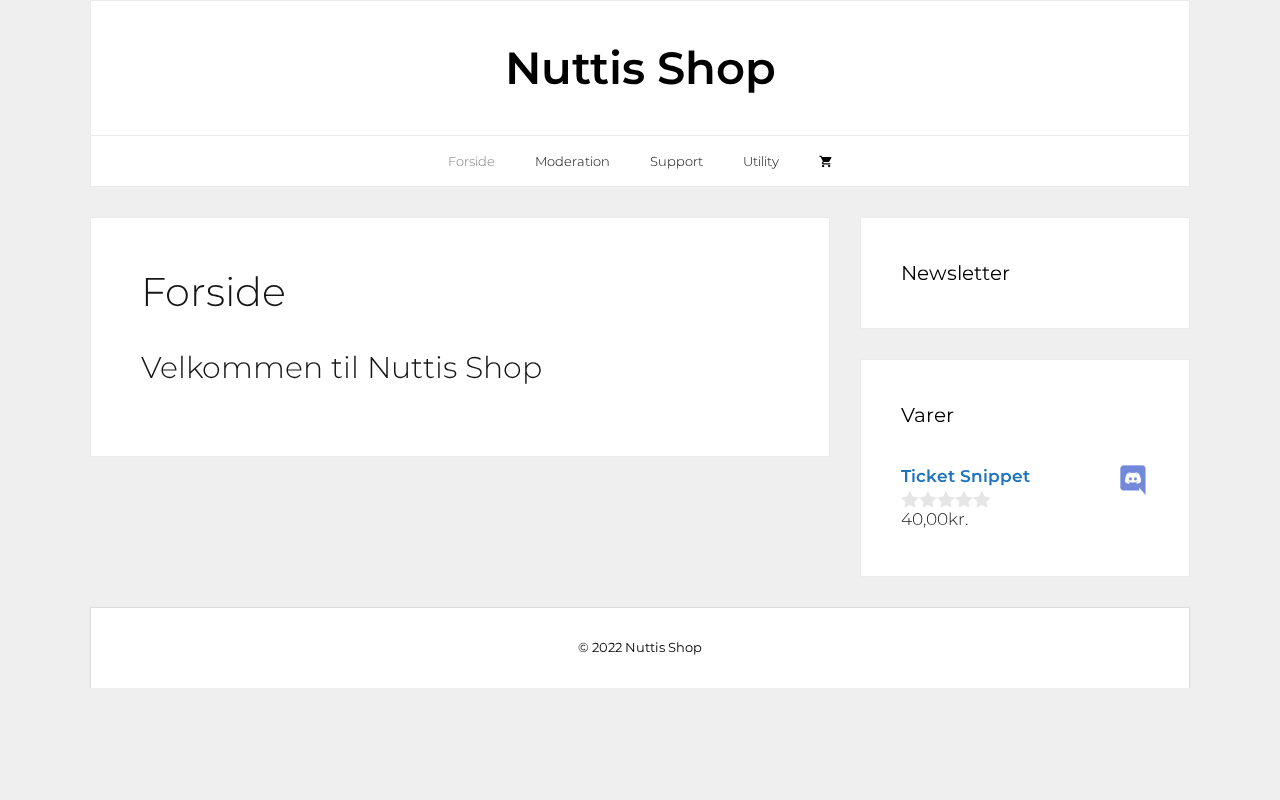Click the Varer widget heading
This screenshot has height=800, width=1280.
coord(927,415)
